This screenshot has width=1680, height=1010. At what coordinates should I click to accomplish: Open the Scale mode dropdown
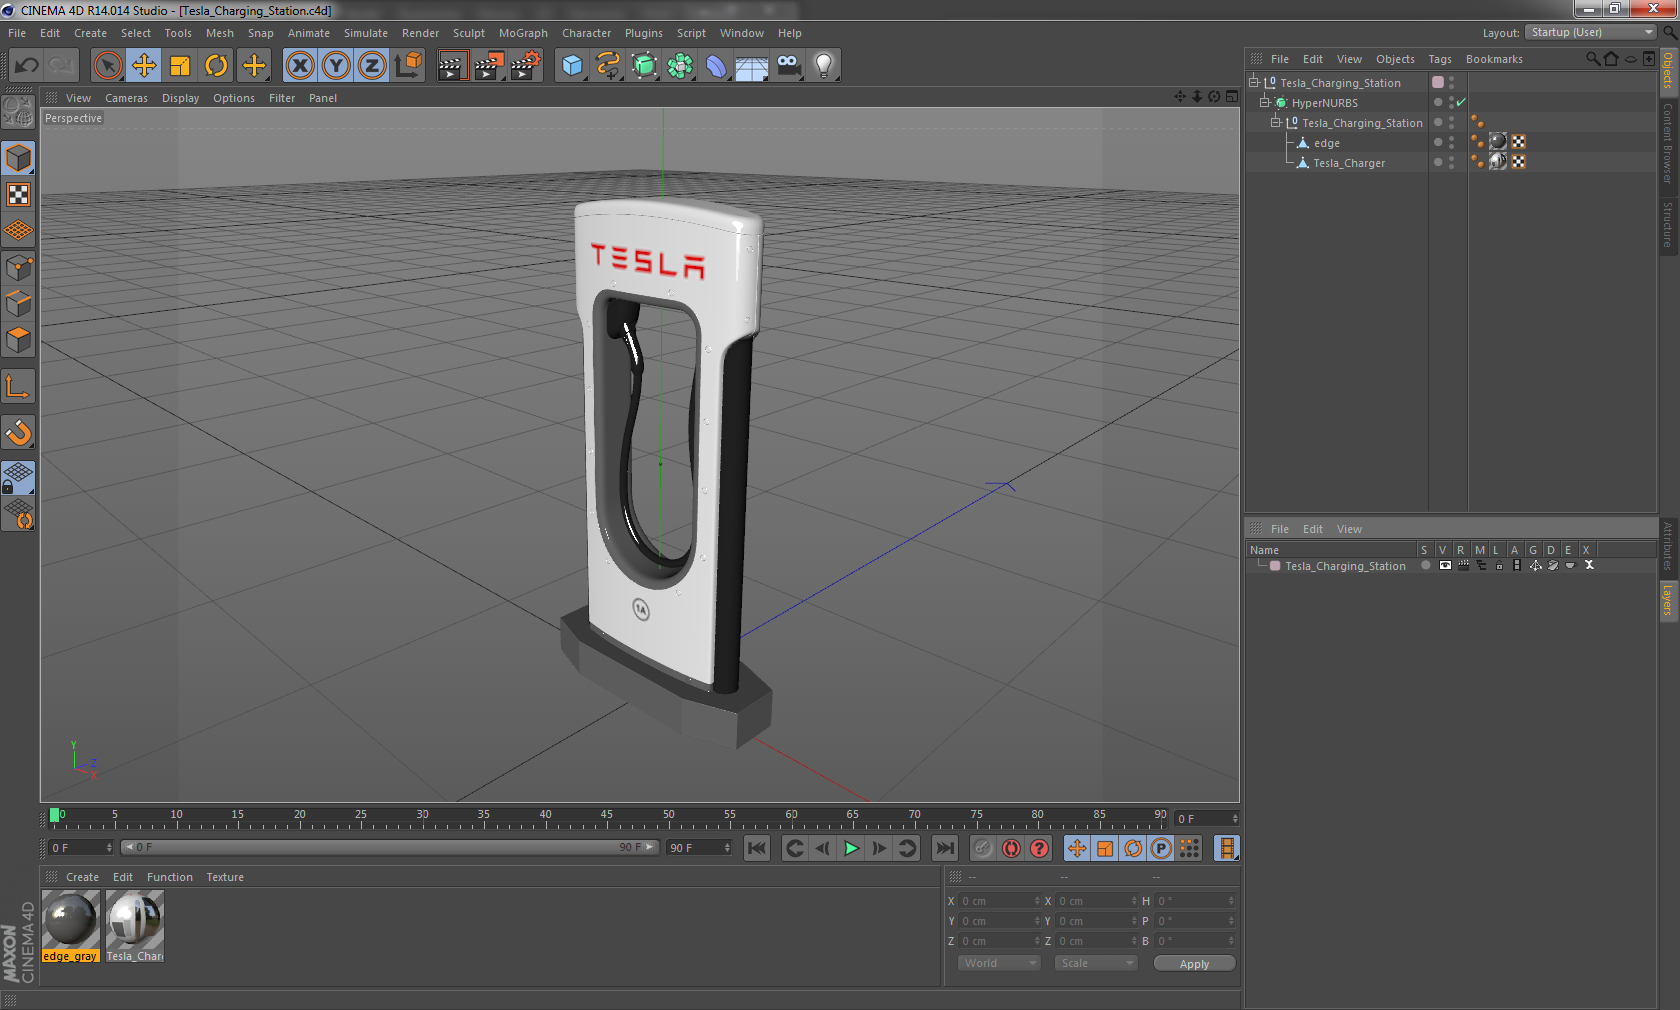(1096, 963)
